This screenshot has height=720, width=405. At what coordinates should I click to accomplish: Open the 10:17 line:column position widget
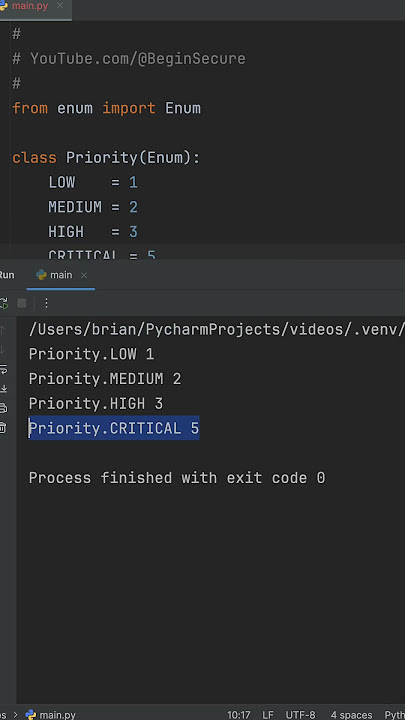point(238,715)
